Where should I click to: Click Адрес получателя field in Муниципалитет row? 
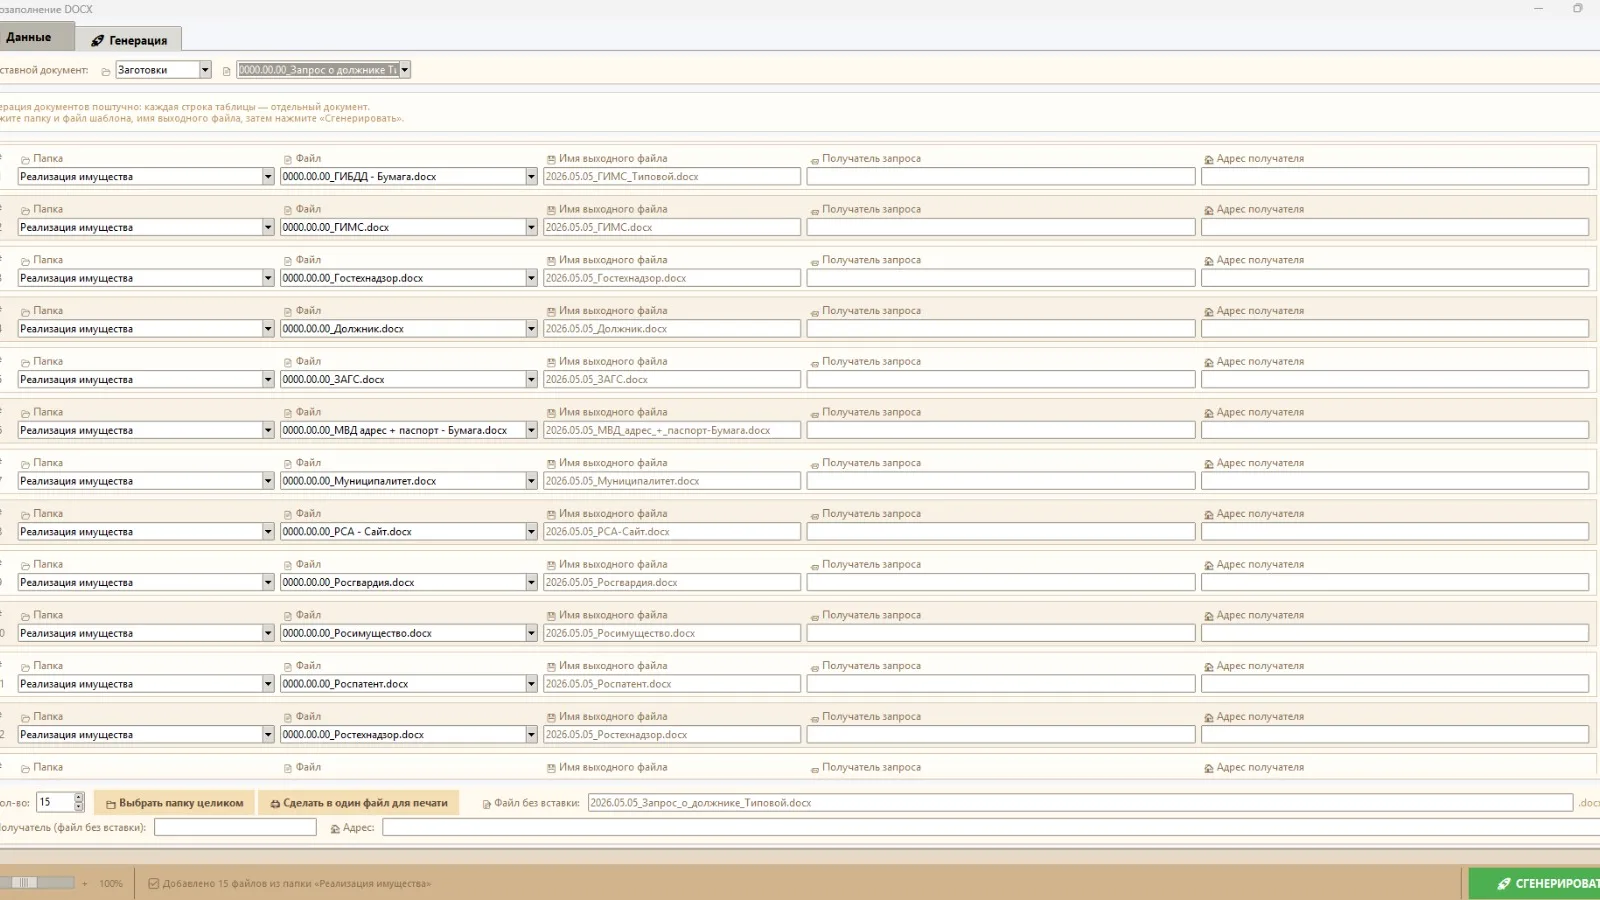(x=1395, y=481)
